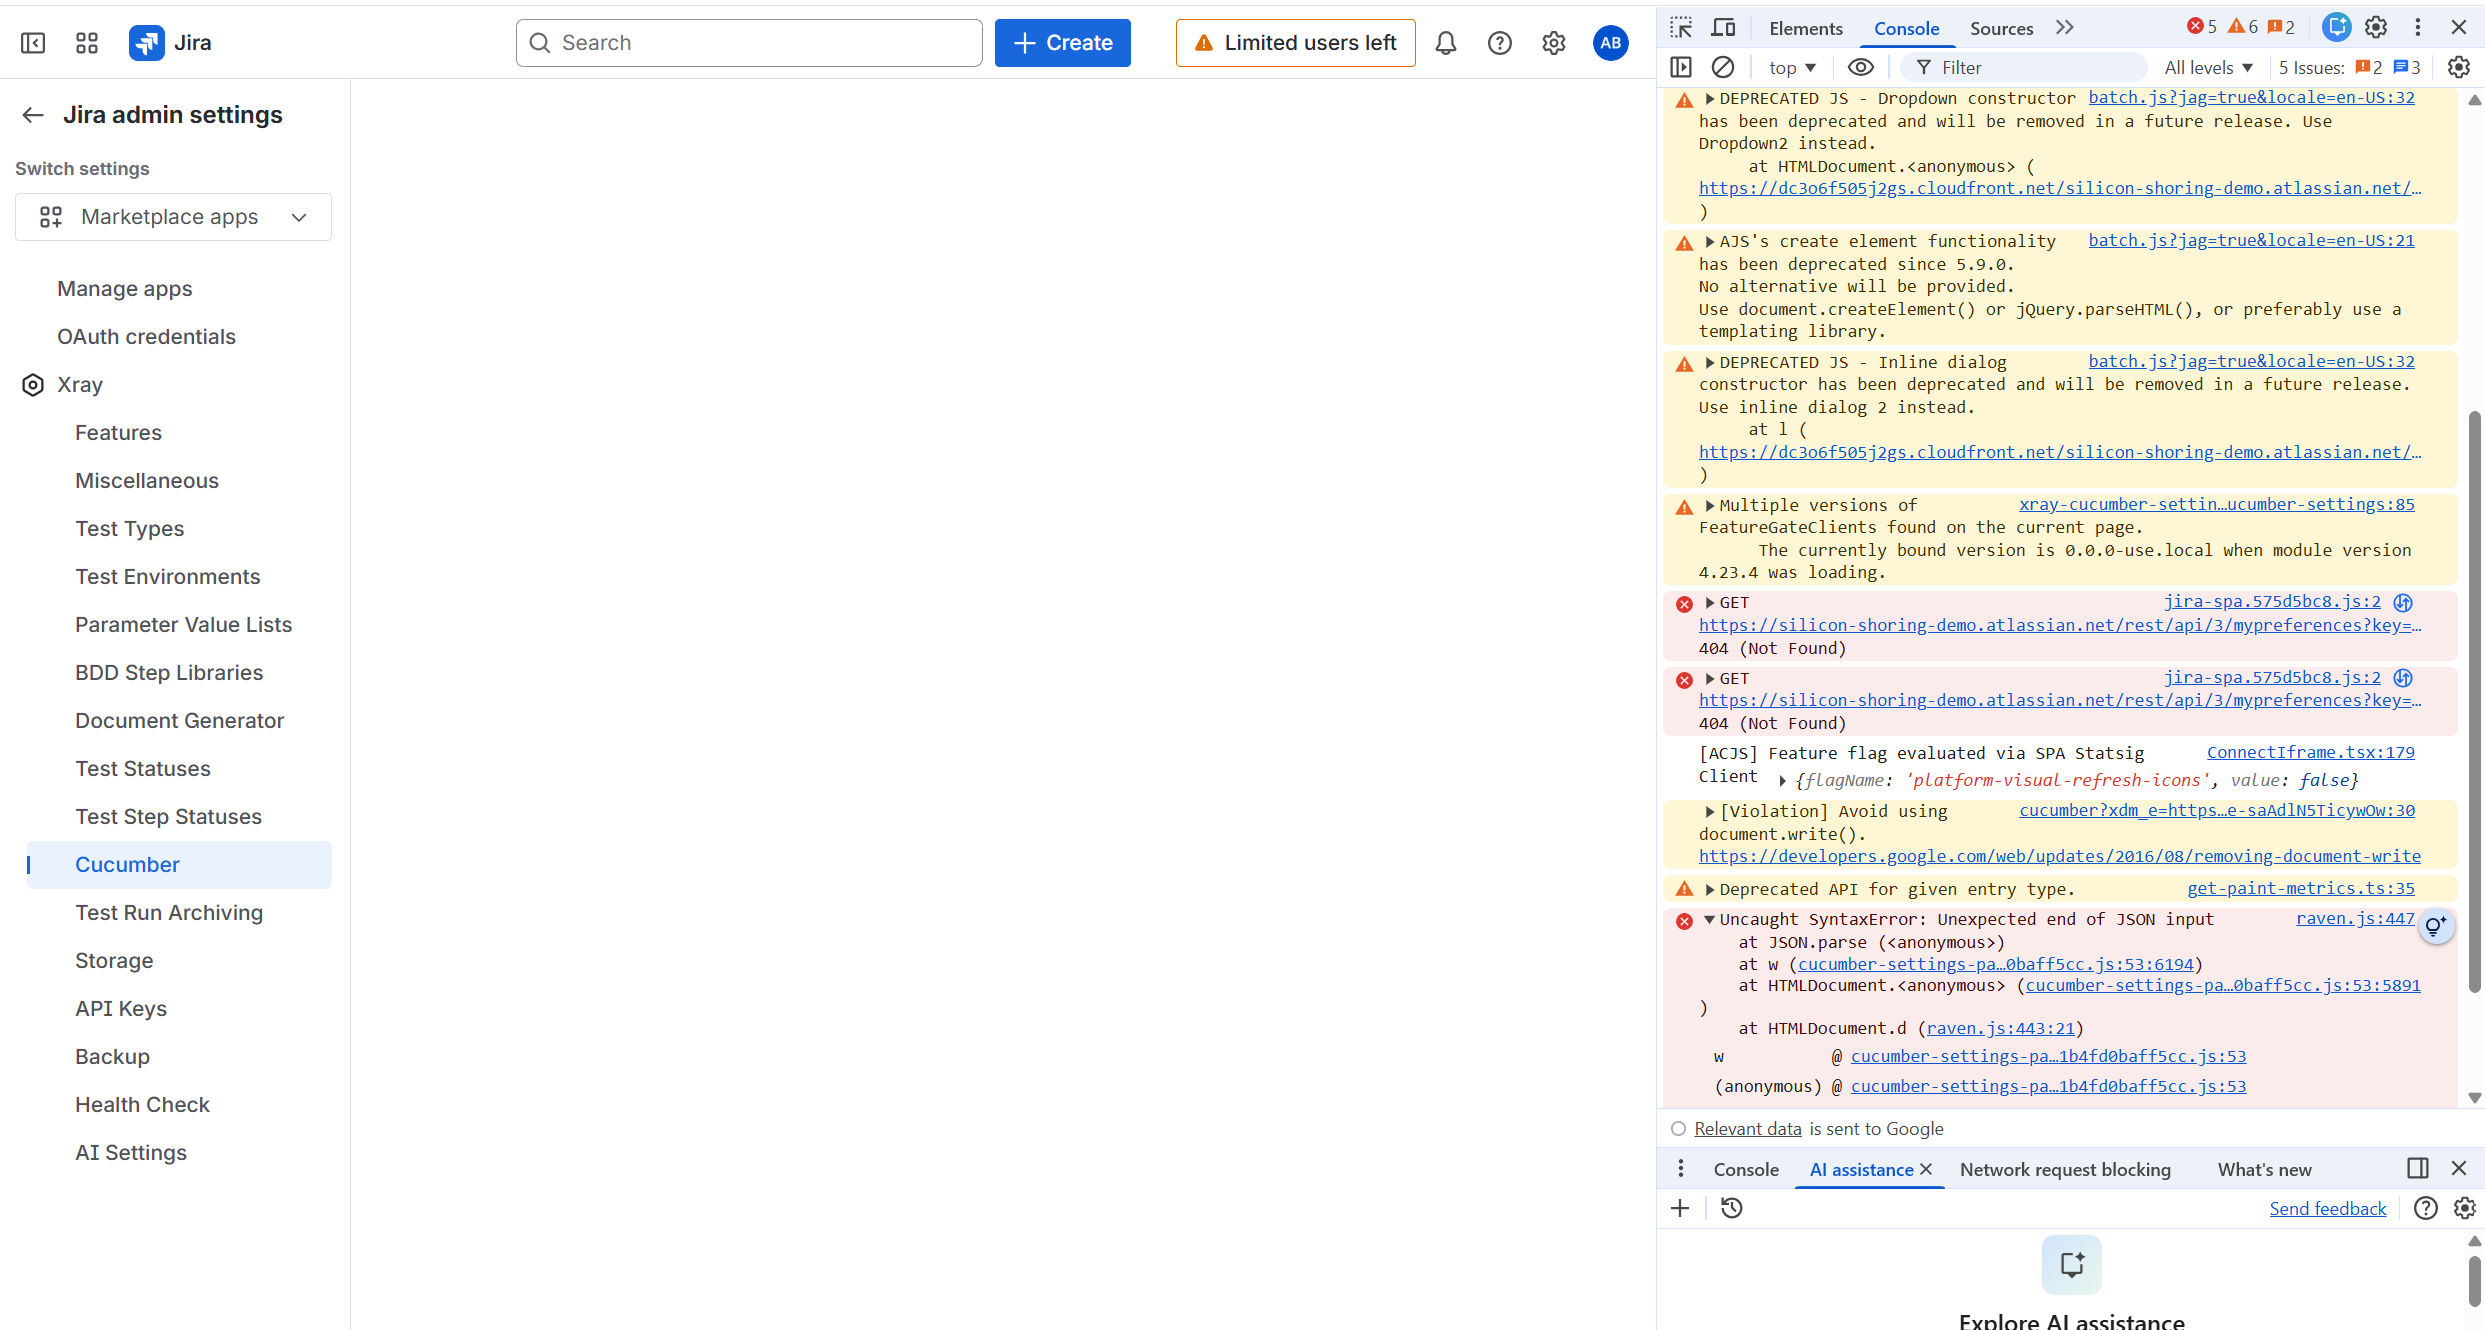Toggle the device toolbar icon

click(x=1723, y=28)
